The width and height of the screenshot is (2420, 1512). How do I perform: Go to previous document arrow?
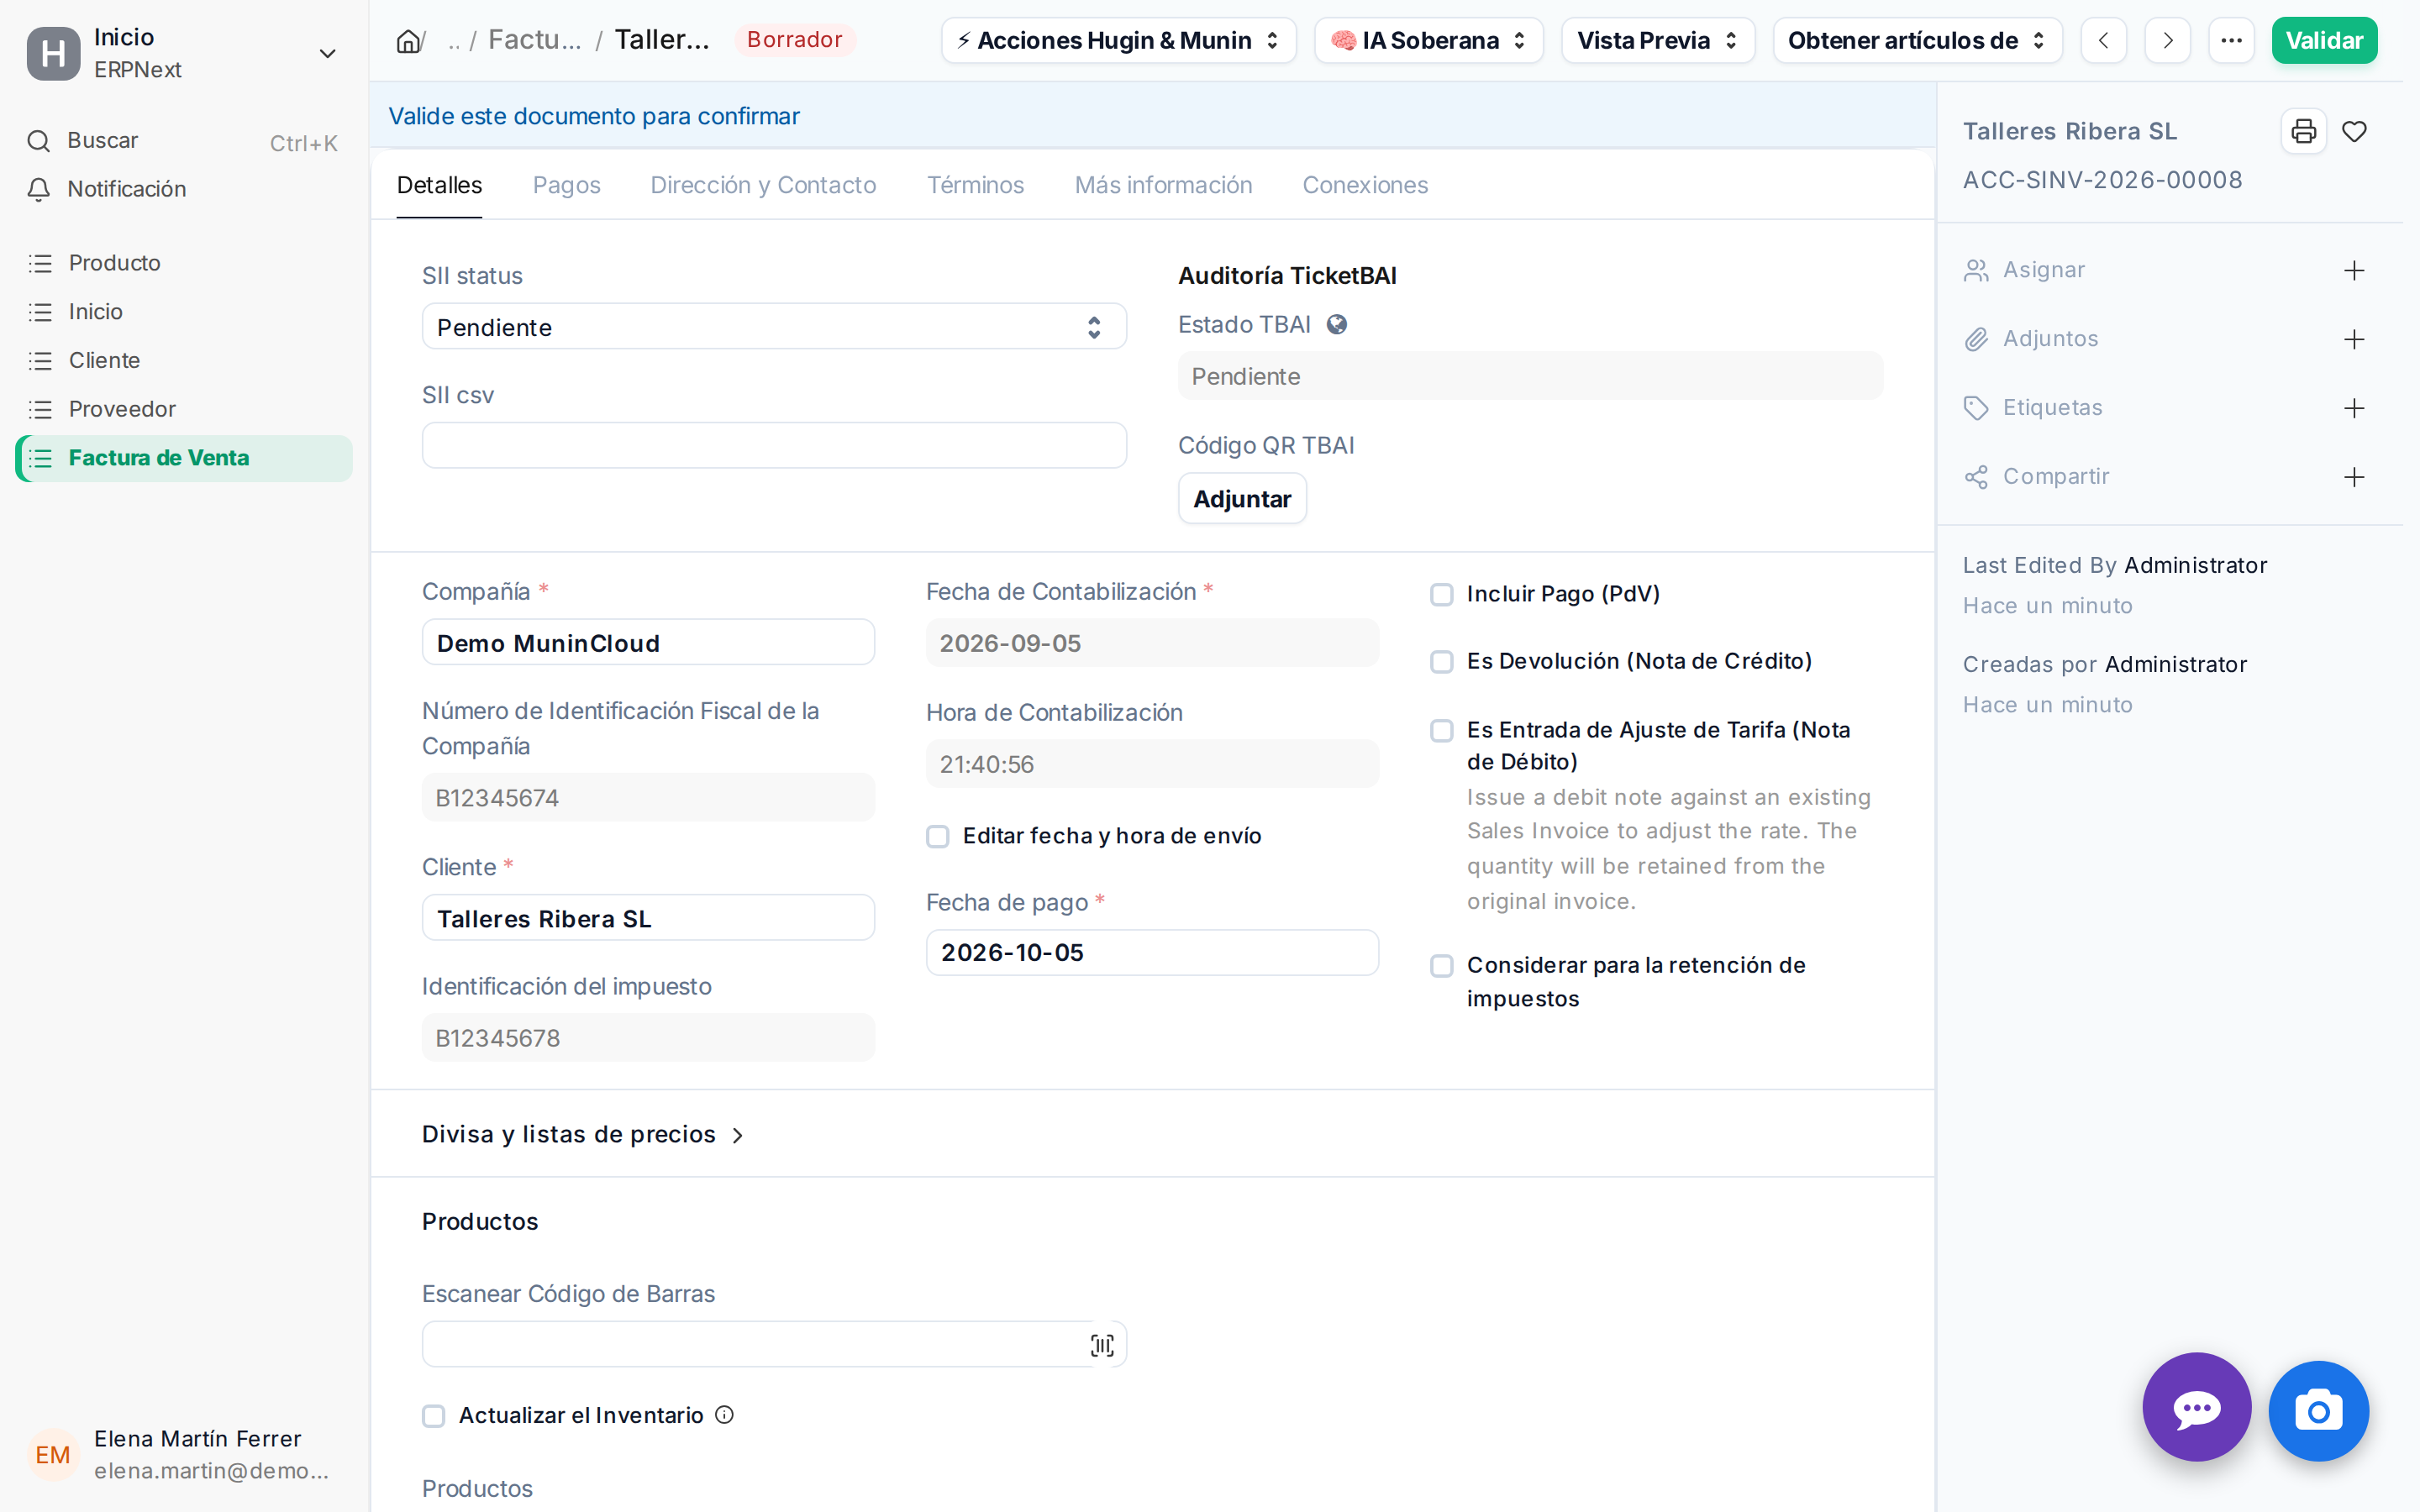click(x=2103, y=41)
